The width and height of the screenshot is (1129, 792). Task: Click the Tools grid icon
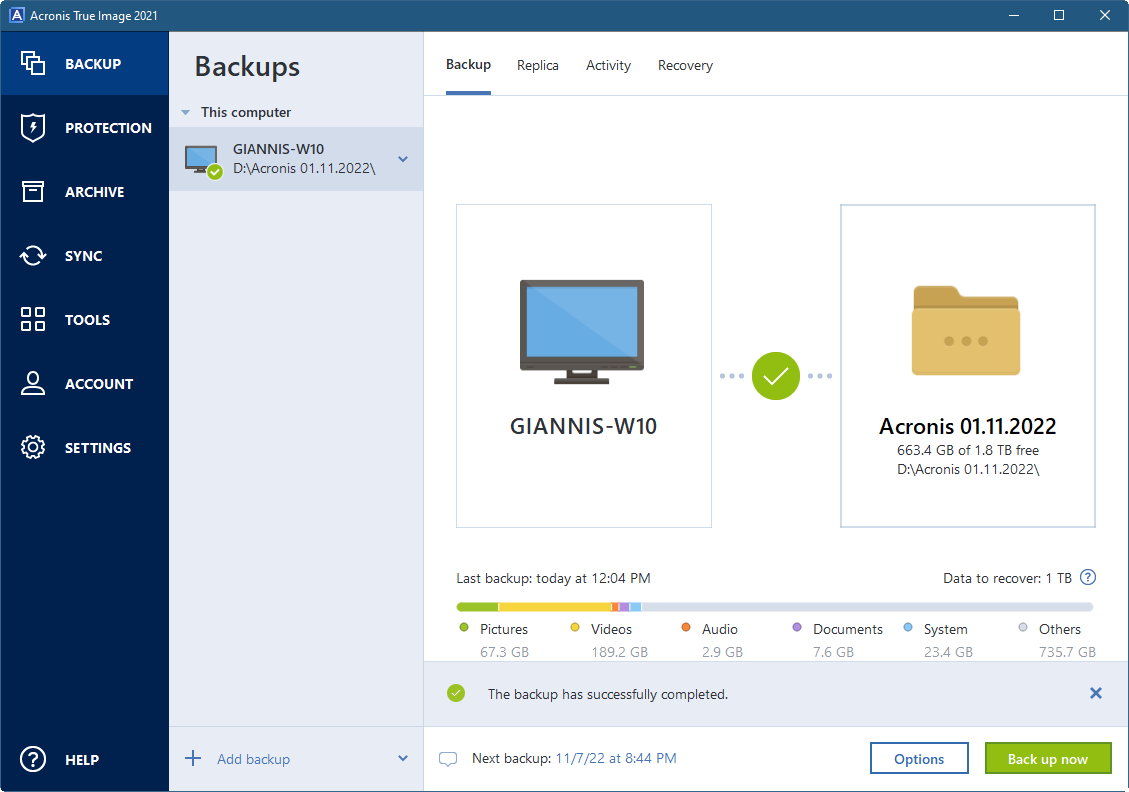(32, 319)
